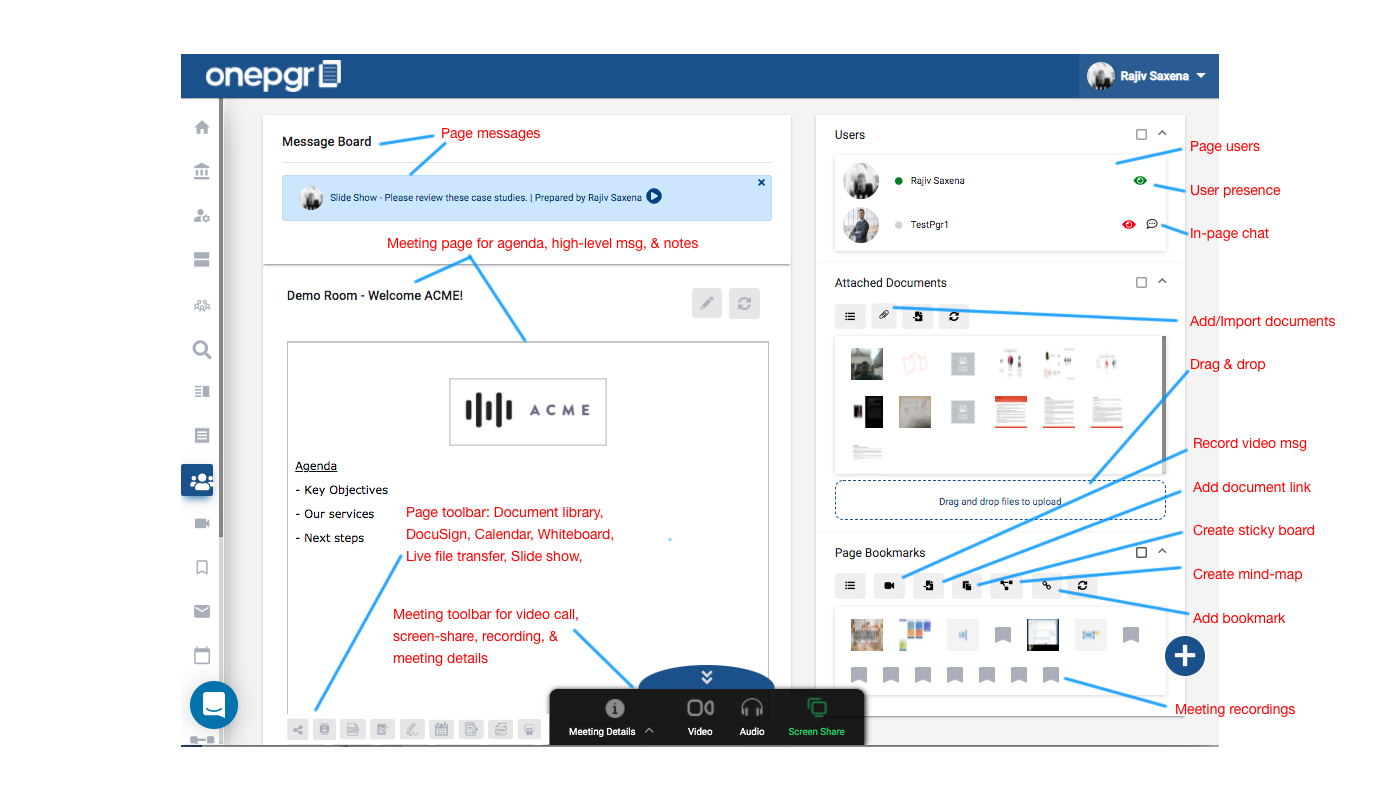Tick the Attached Documents panel checkbox
Image resolution: width=1400 pixels, height=800 pixels.
[x=1141, y=283]
